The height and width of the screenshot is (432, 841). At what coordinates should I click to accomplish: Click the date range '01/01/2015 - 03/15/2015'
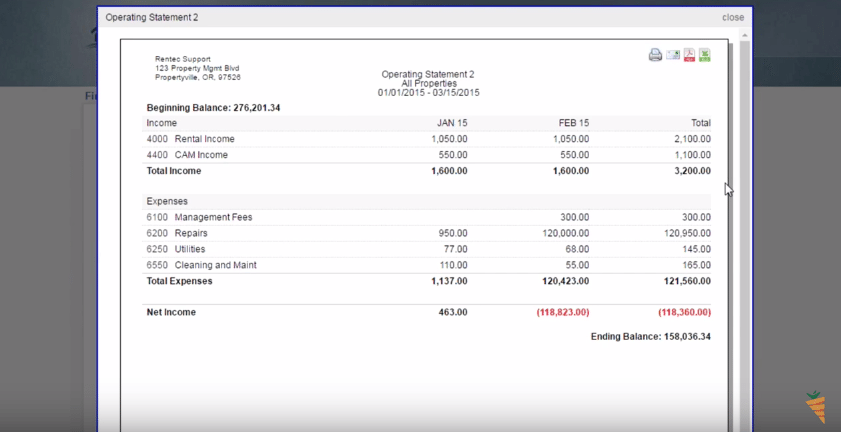429,93
